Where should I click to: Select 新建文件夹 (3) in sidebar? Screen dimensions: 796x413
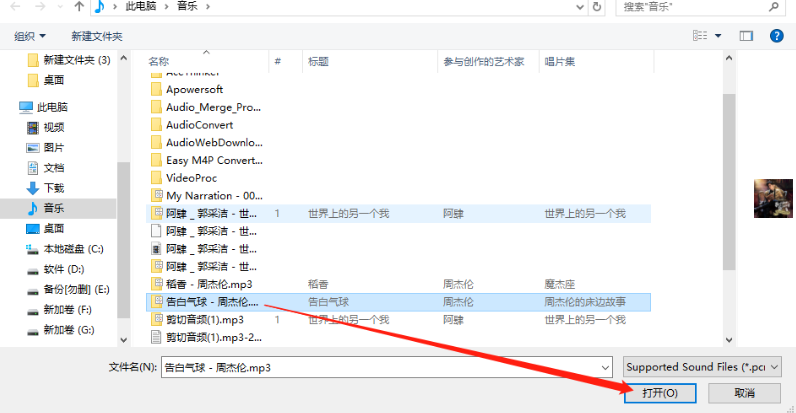[x=69, y=60]
